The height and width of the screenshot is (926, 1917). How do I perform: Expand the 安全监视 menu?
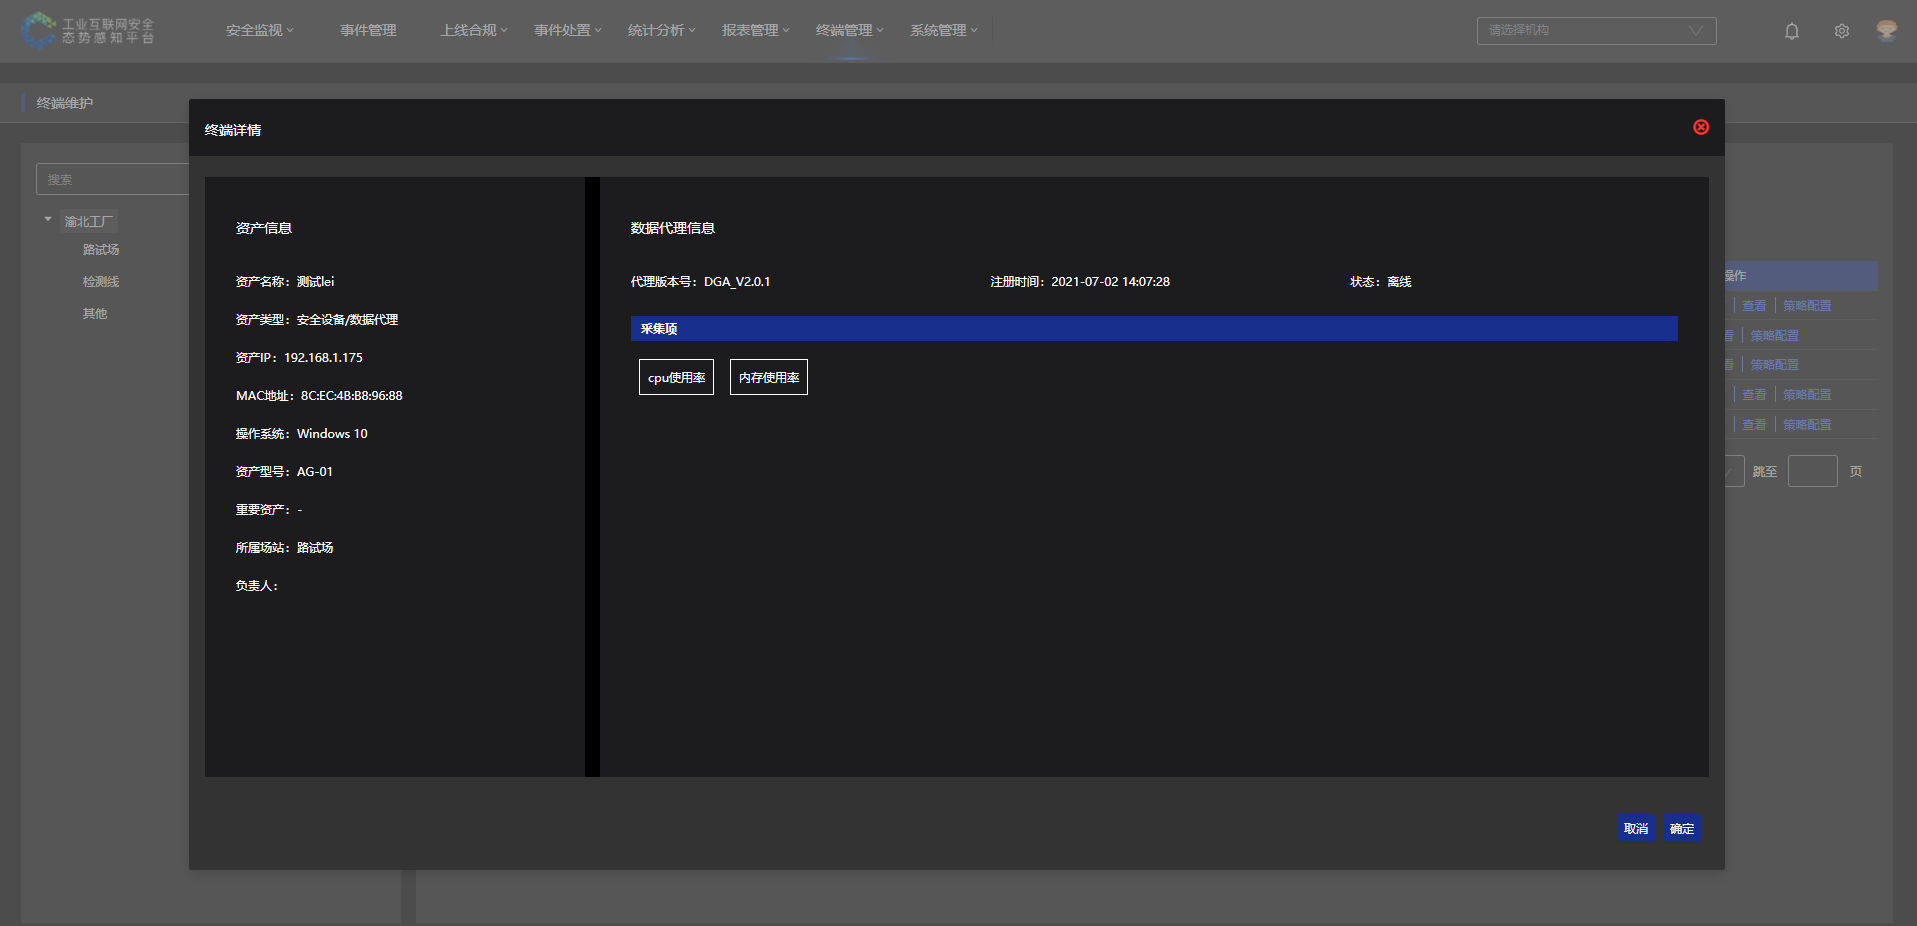(x=259, y=31)
